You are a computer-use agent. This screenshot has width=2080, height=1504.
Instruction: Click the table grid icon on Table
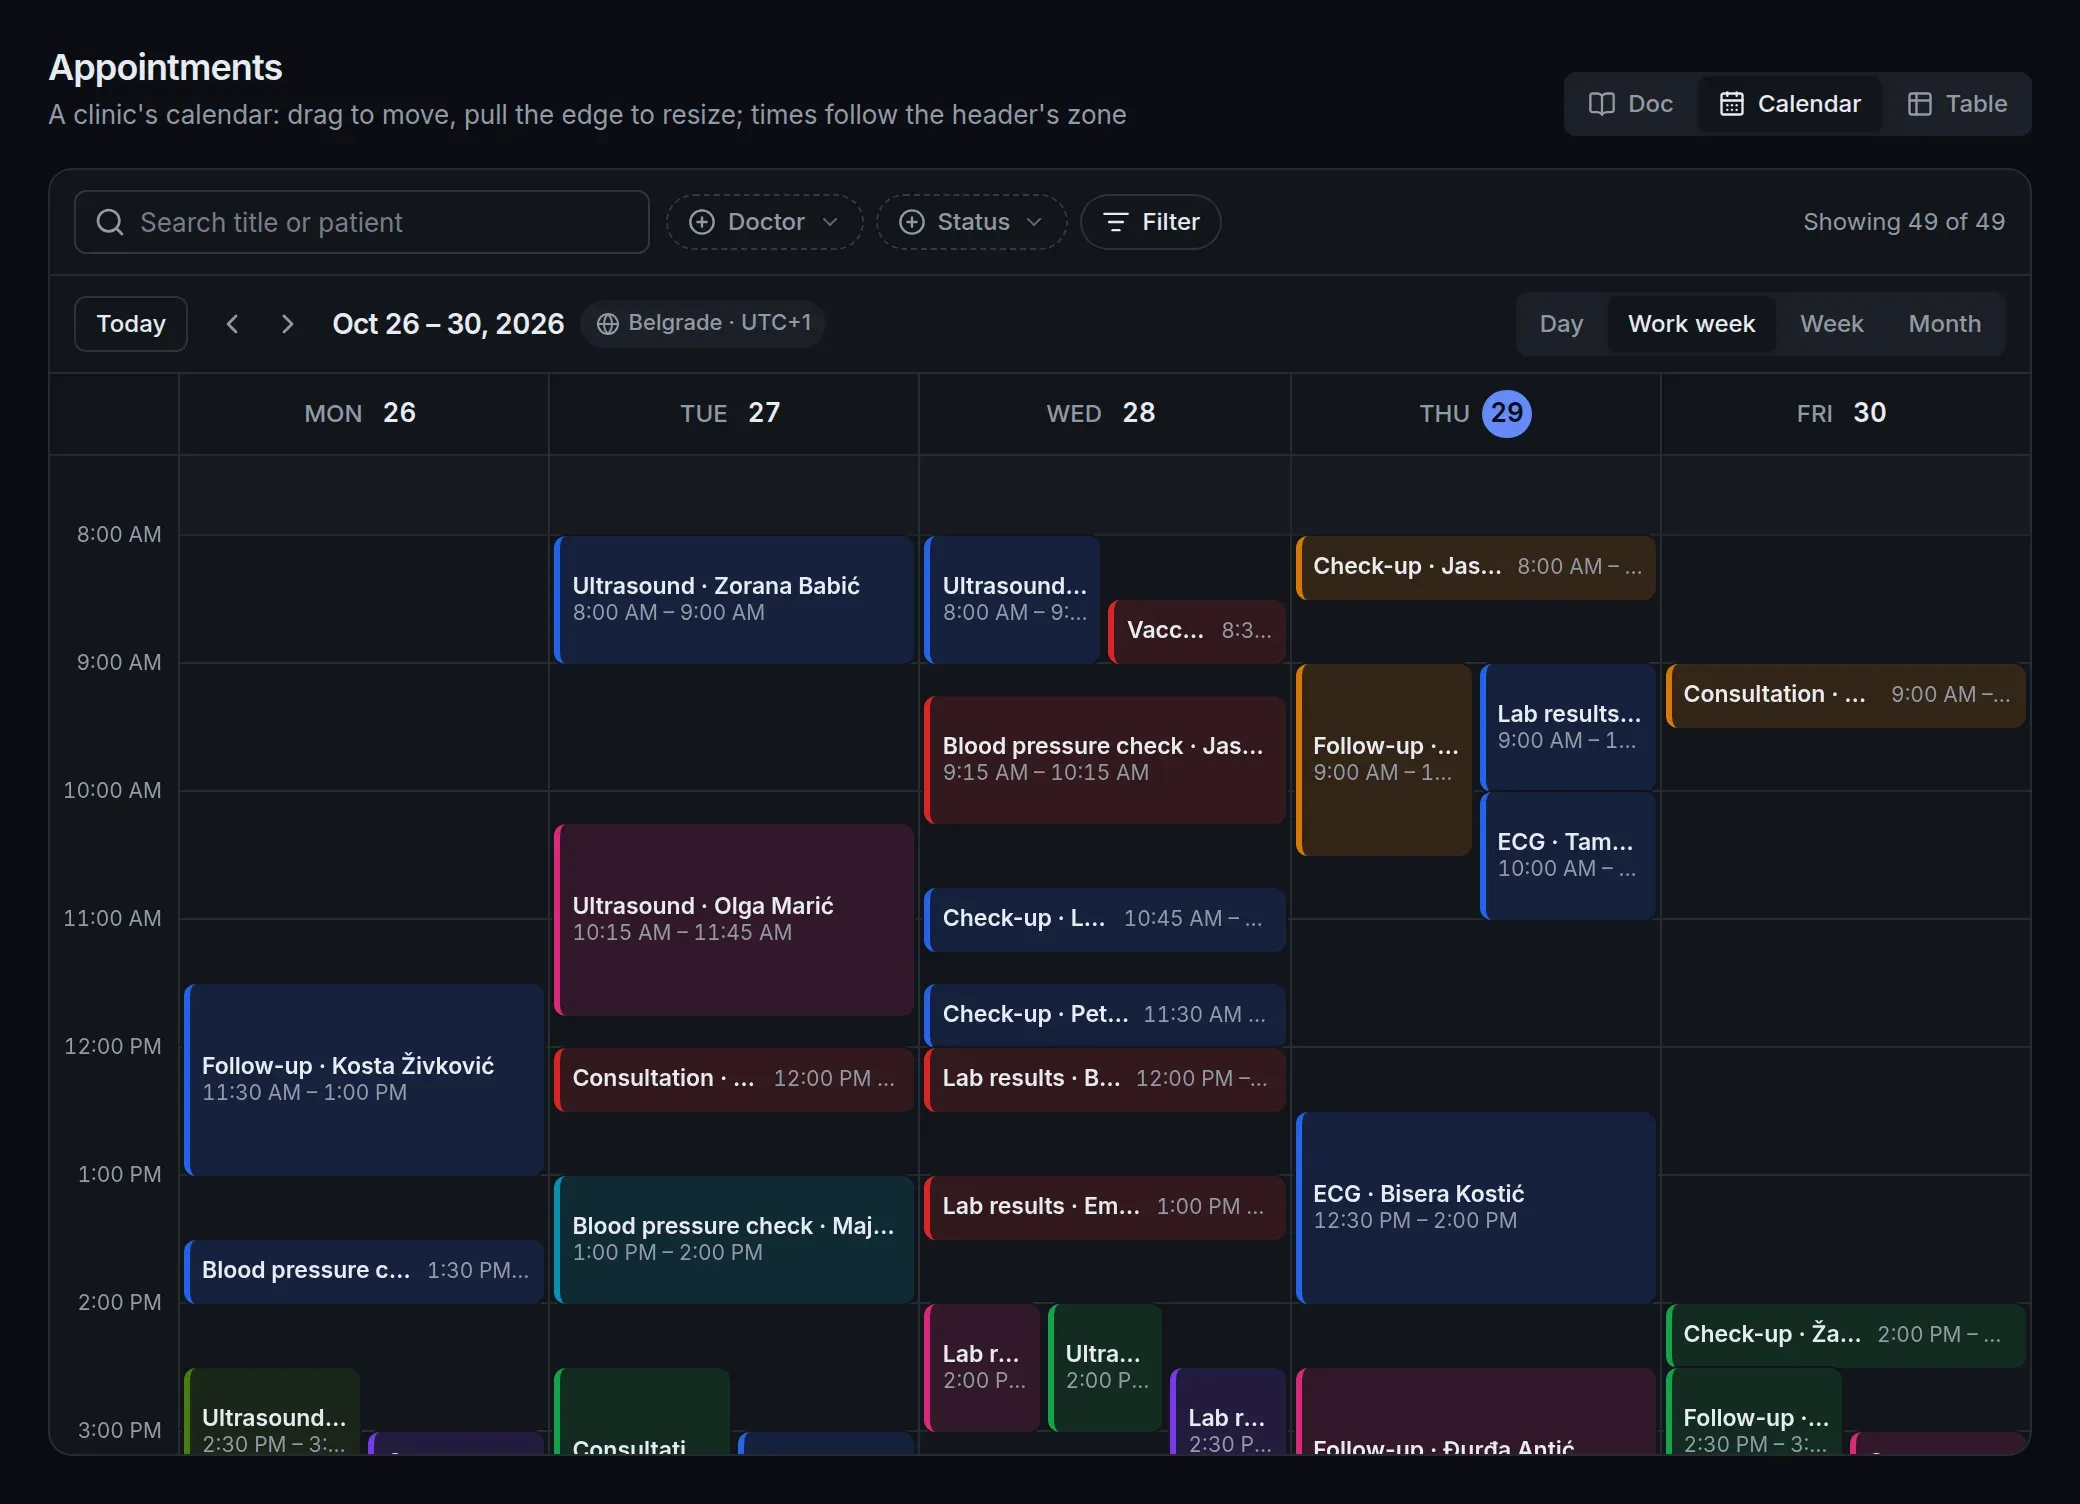click(x=1919, y=104)
